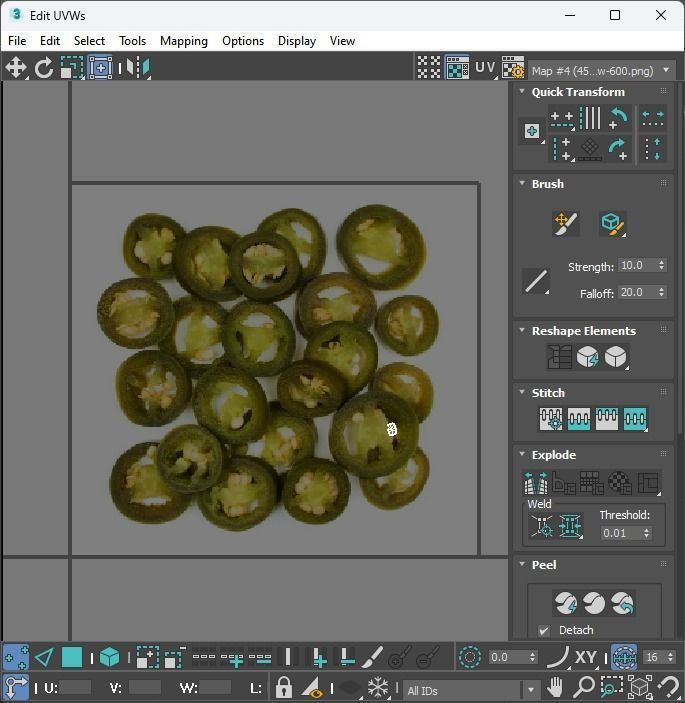This screenshot has width=685, height=703.
Task: Collapse the Quick Transform rollout
Action: [522, 91]
